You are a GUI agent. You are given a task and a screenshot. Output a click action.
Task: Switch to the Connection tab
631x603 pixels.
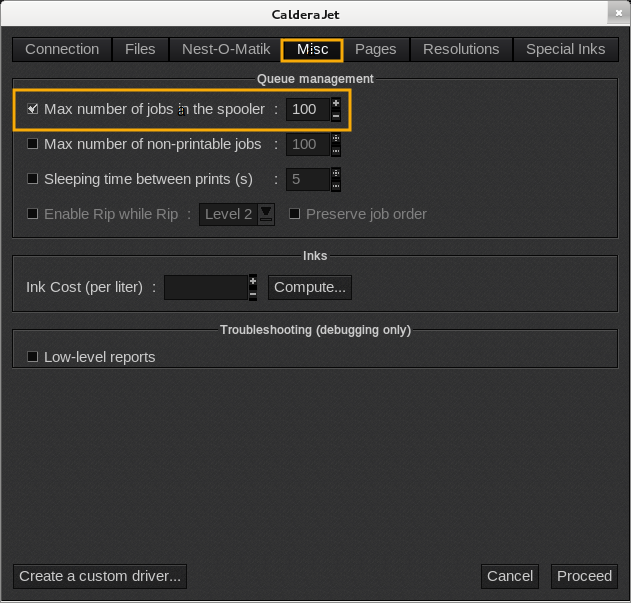point(62,49)
